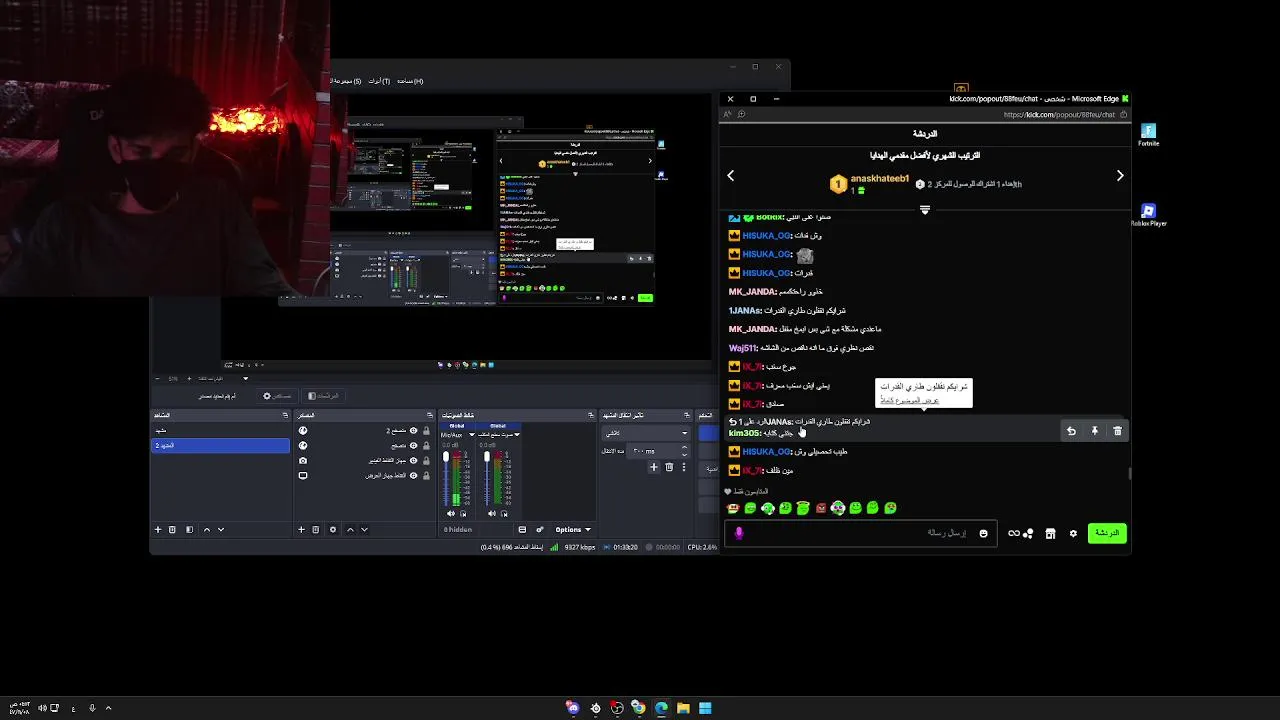
Task: Pop out the OBS Sources dock
Action: pyautogui.click(x=430, y=415)
